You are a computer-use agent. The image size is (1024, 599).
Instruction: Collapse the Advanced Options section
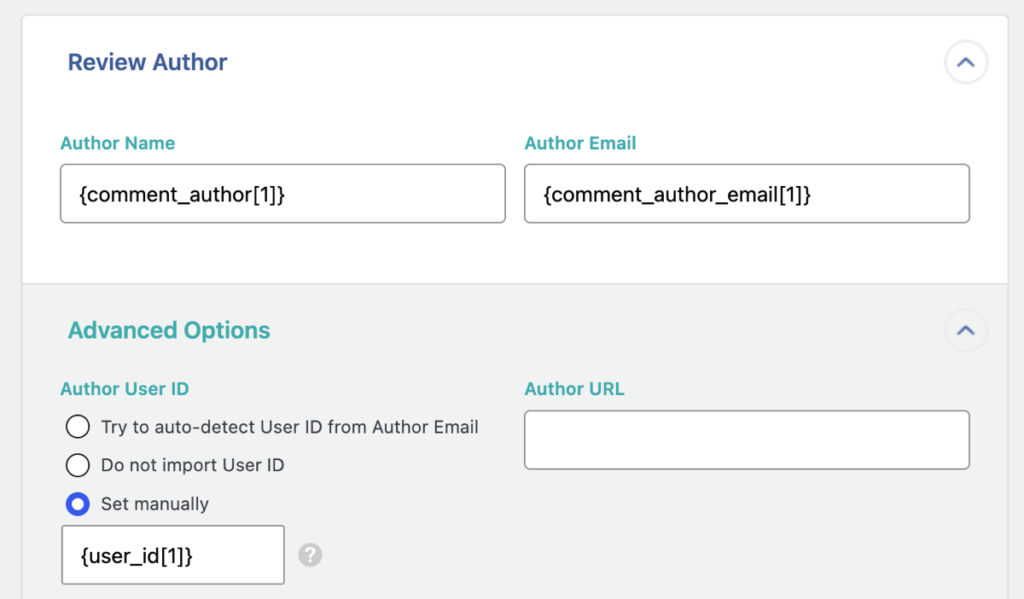[x=965, y=331]
